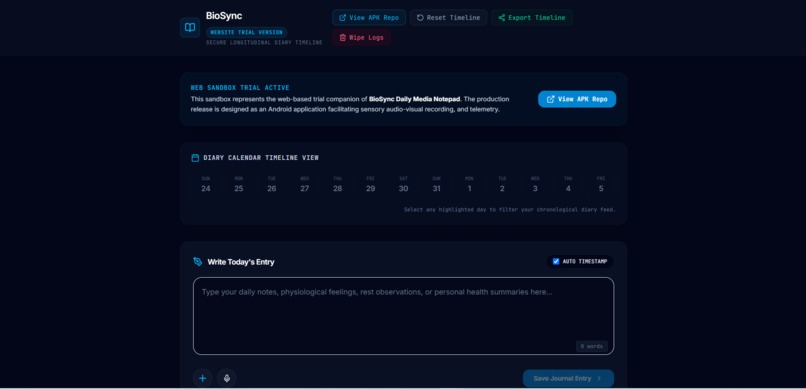Viewport: 806px width, 389px height.
Task: Click the Diary Calendar Timeline View heading
Action: pyautogui.click(x=261, y=158)
